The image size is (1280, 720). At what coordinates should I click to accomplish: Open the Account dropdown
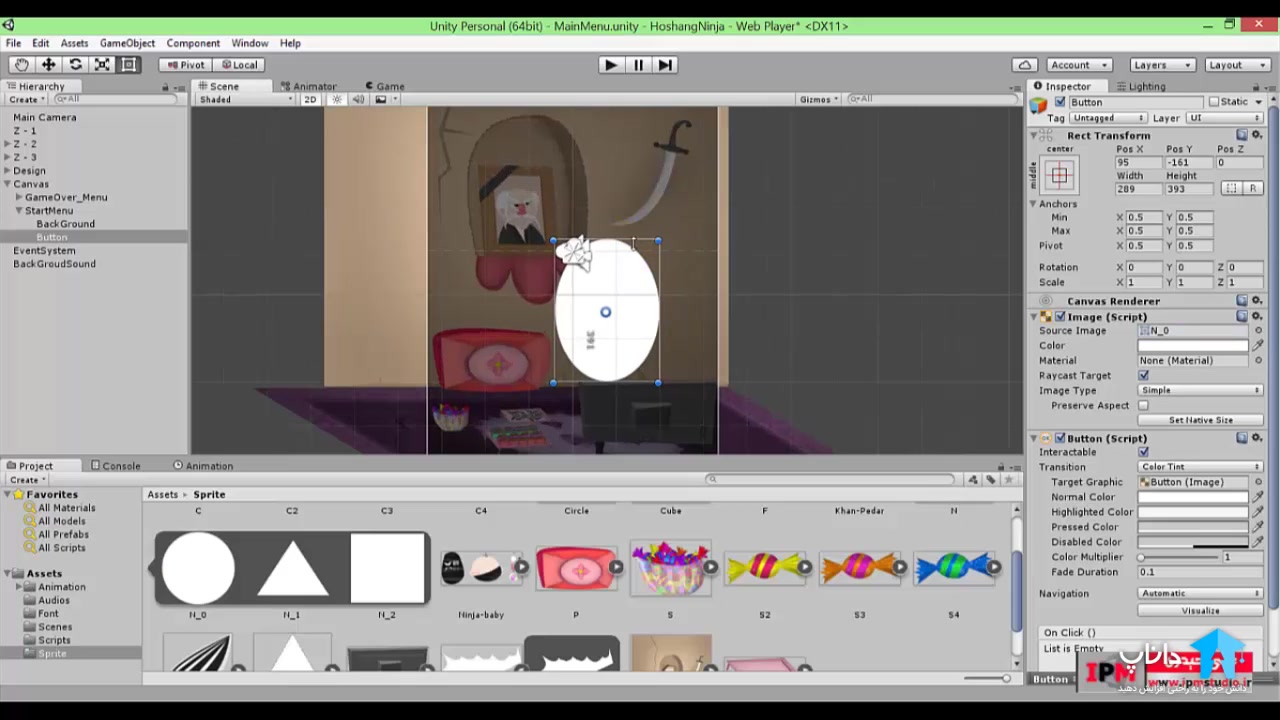[1078, 65]
